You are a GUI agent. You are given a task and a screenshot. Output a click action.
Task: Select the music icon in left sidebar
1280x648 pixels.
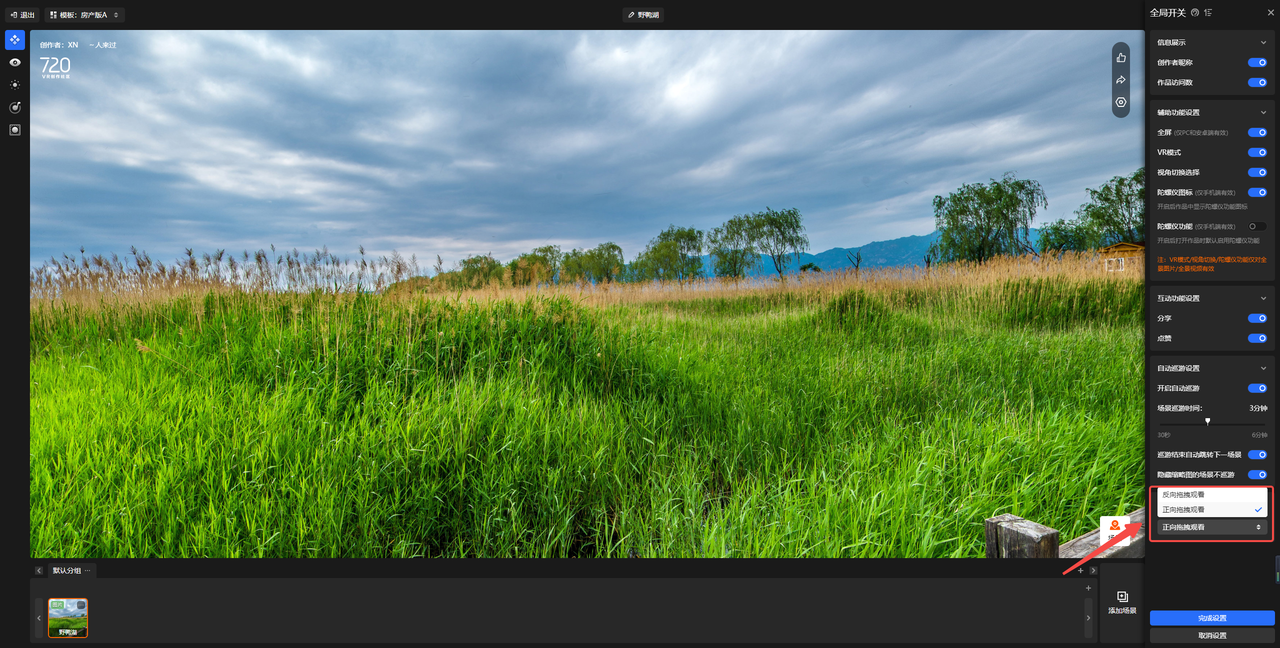(x=14, y=107)
